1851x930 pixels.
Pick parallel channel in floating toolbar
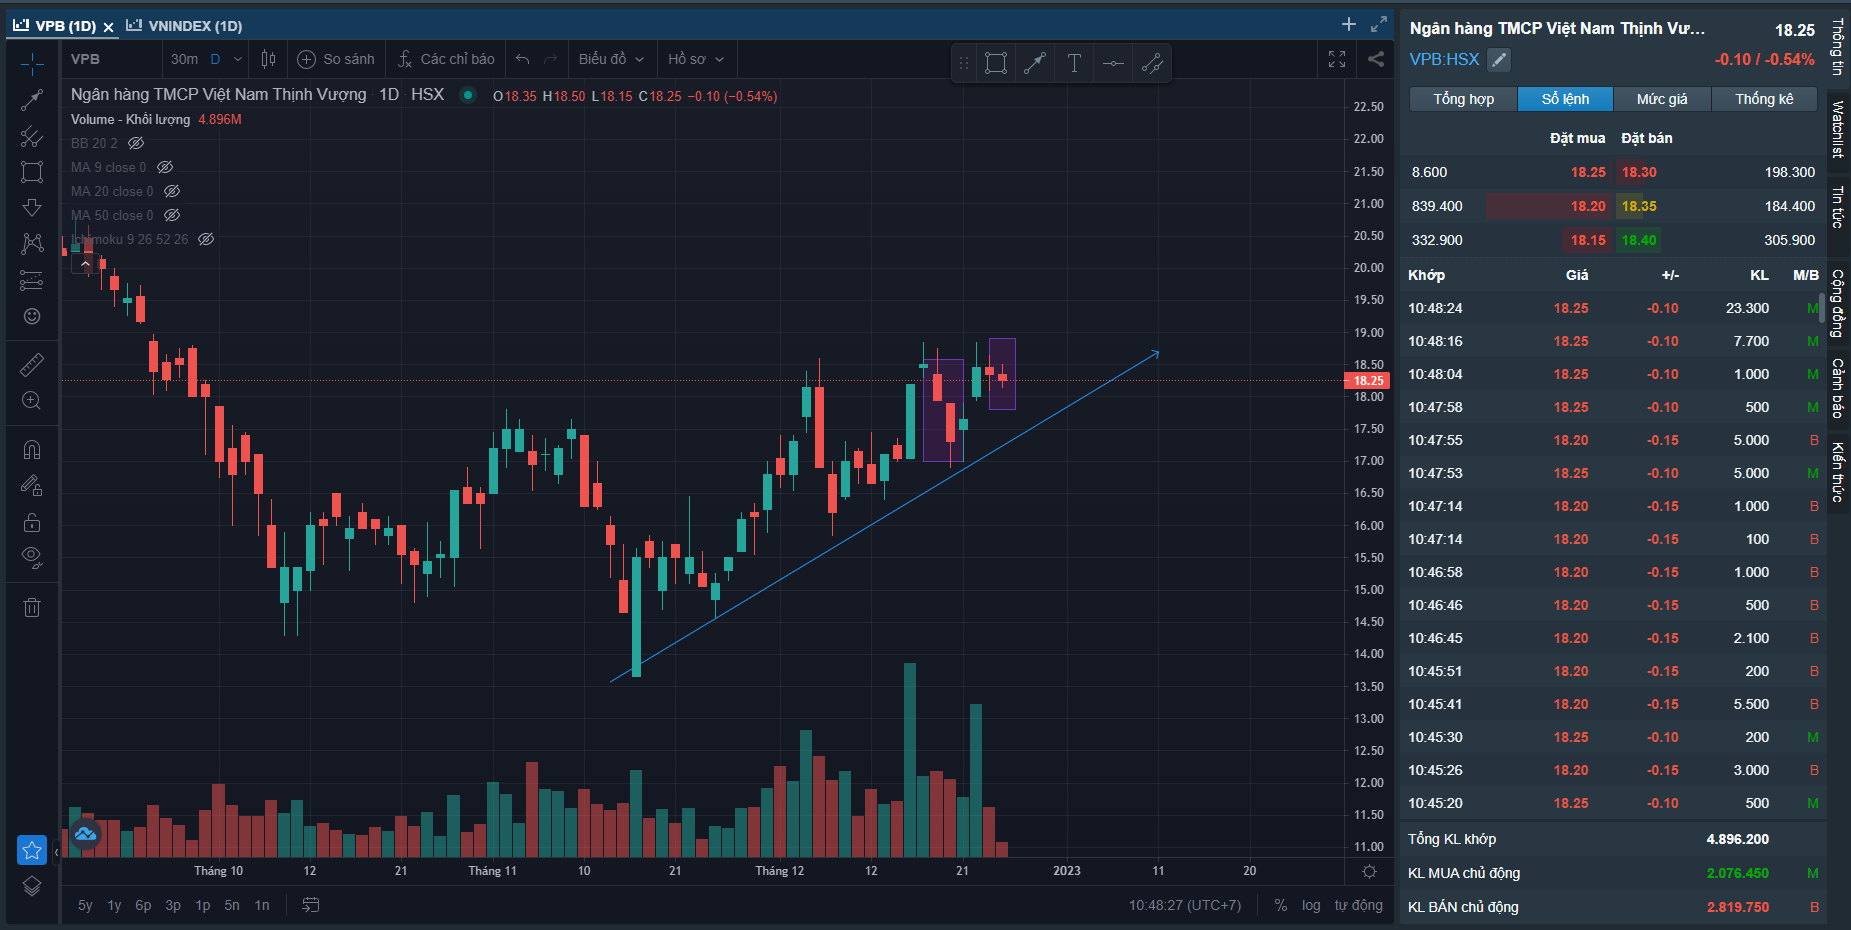(x=1152, y=64)
